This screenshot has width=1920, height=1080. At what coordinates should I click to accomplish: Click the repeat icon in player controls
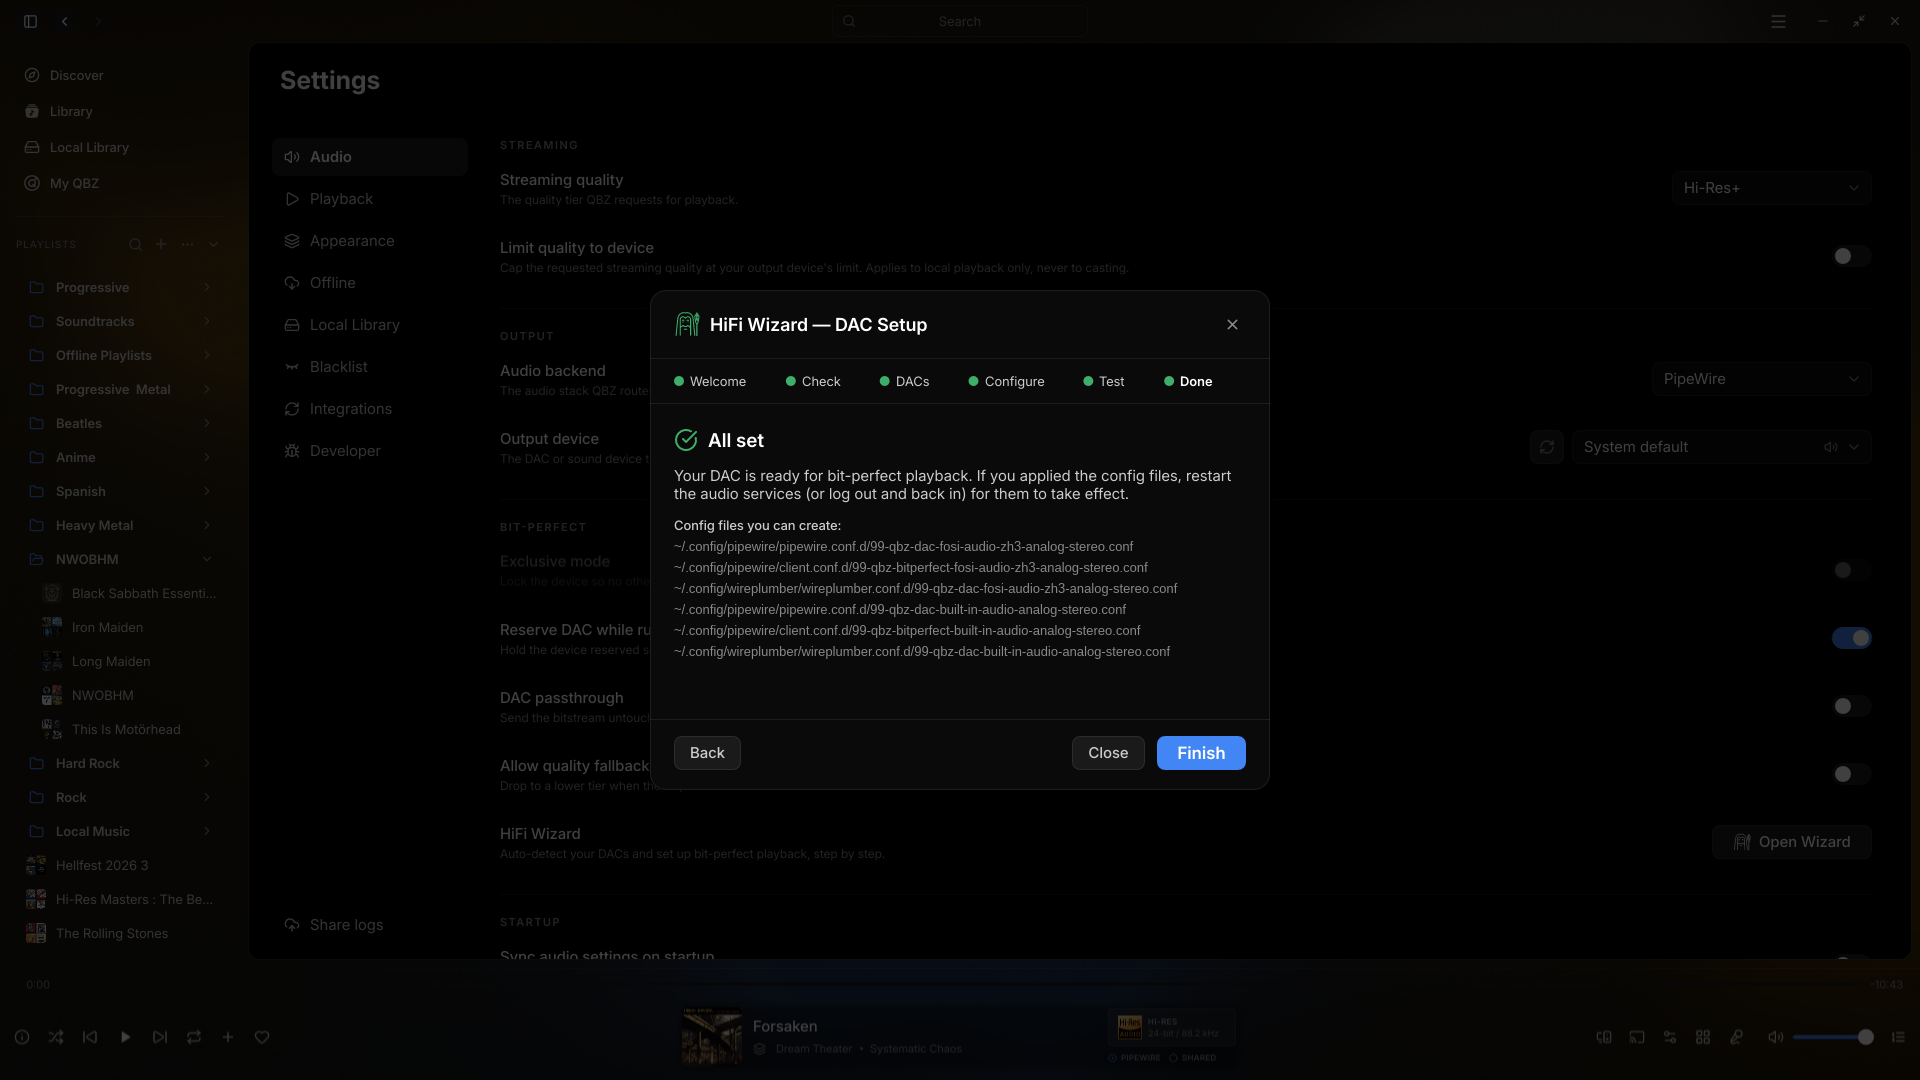pyautogui.click(x=194, y=1037)
